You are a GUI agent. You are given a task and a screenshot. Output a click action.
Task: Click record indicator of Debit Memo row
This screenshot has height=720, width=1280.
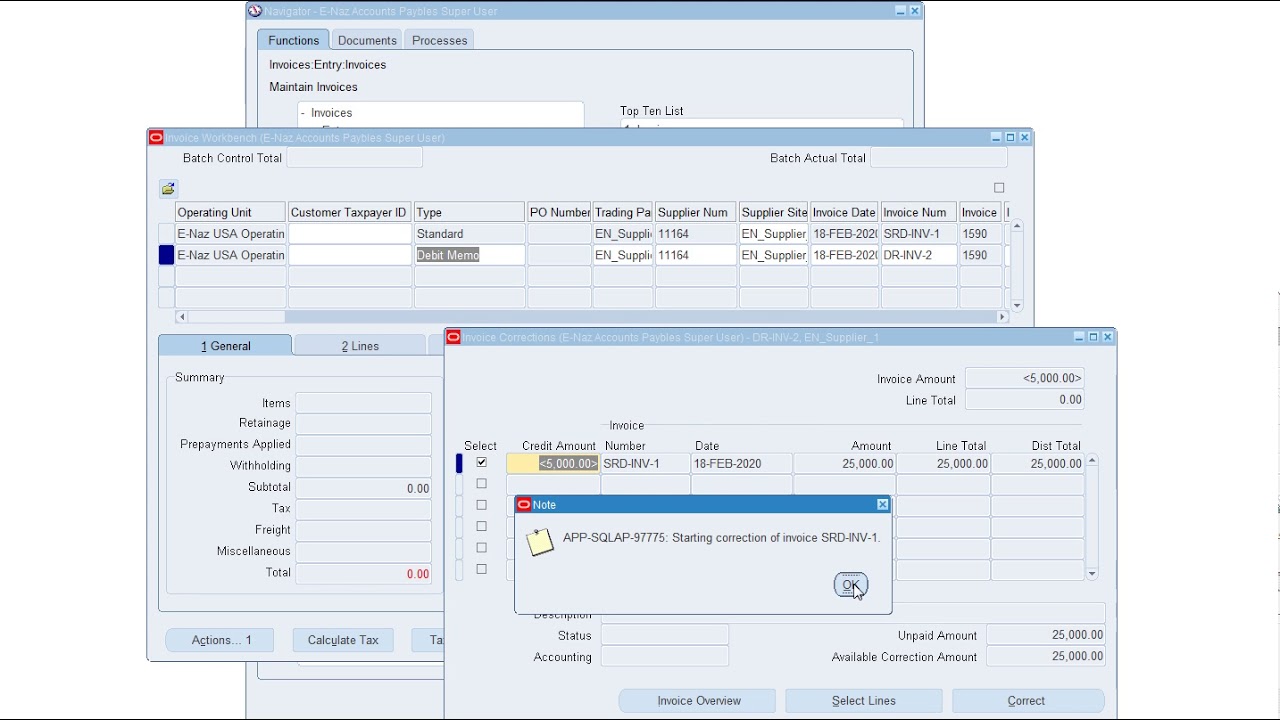pyautogui.click(x=166, y=255)
